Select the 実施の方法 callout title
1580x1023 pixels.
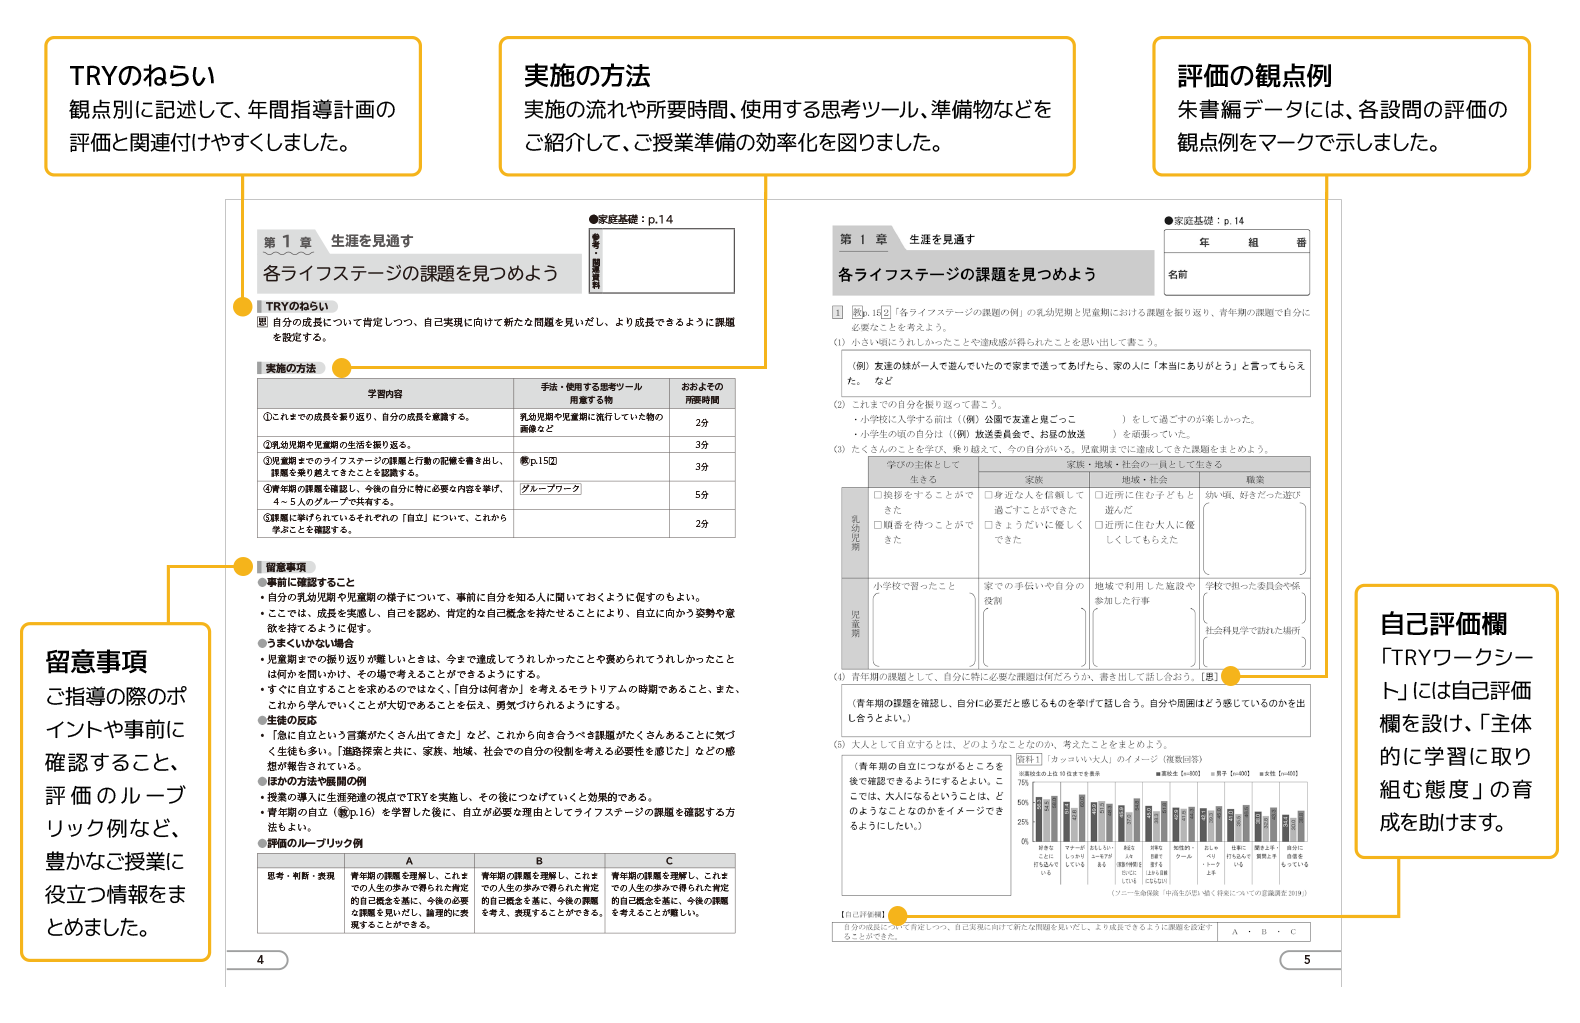point(587,76)
